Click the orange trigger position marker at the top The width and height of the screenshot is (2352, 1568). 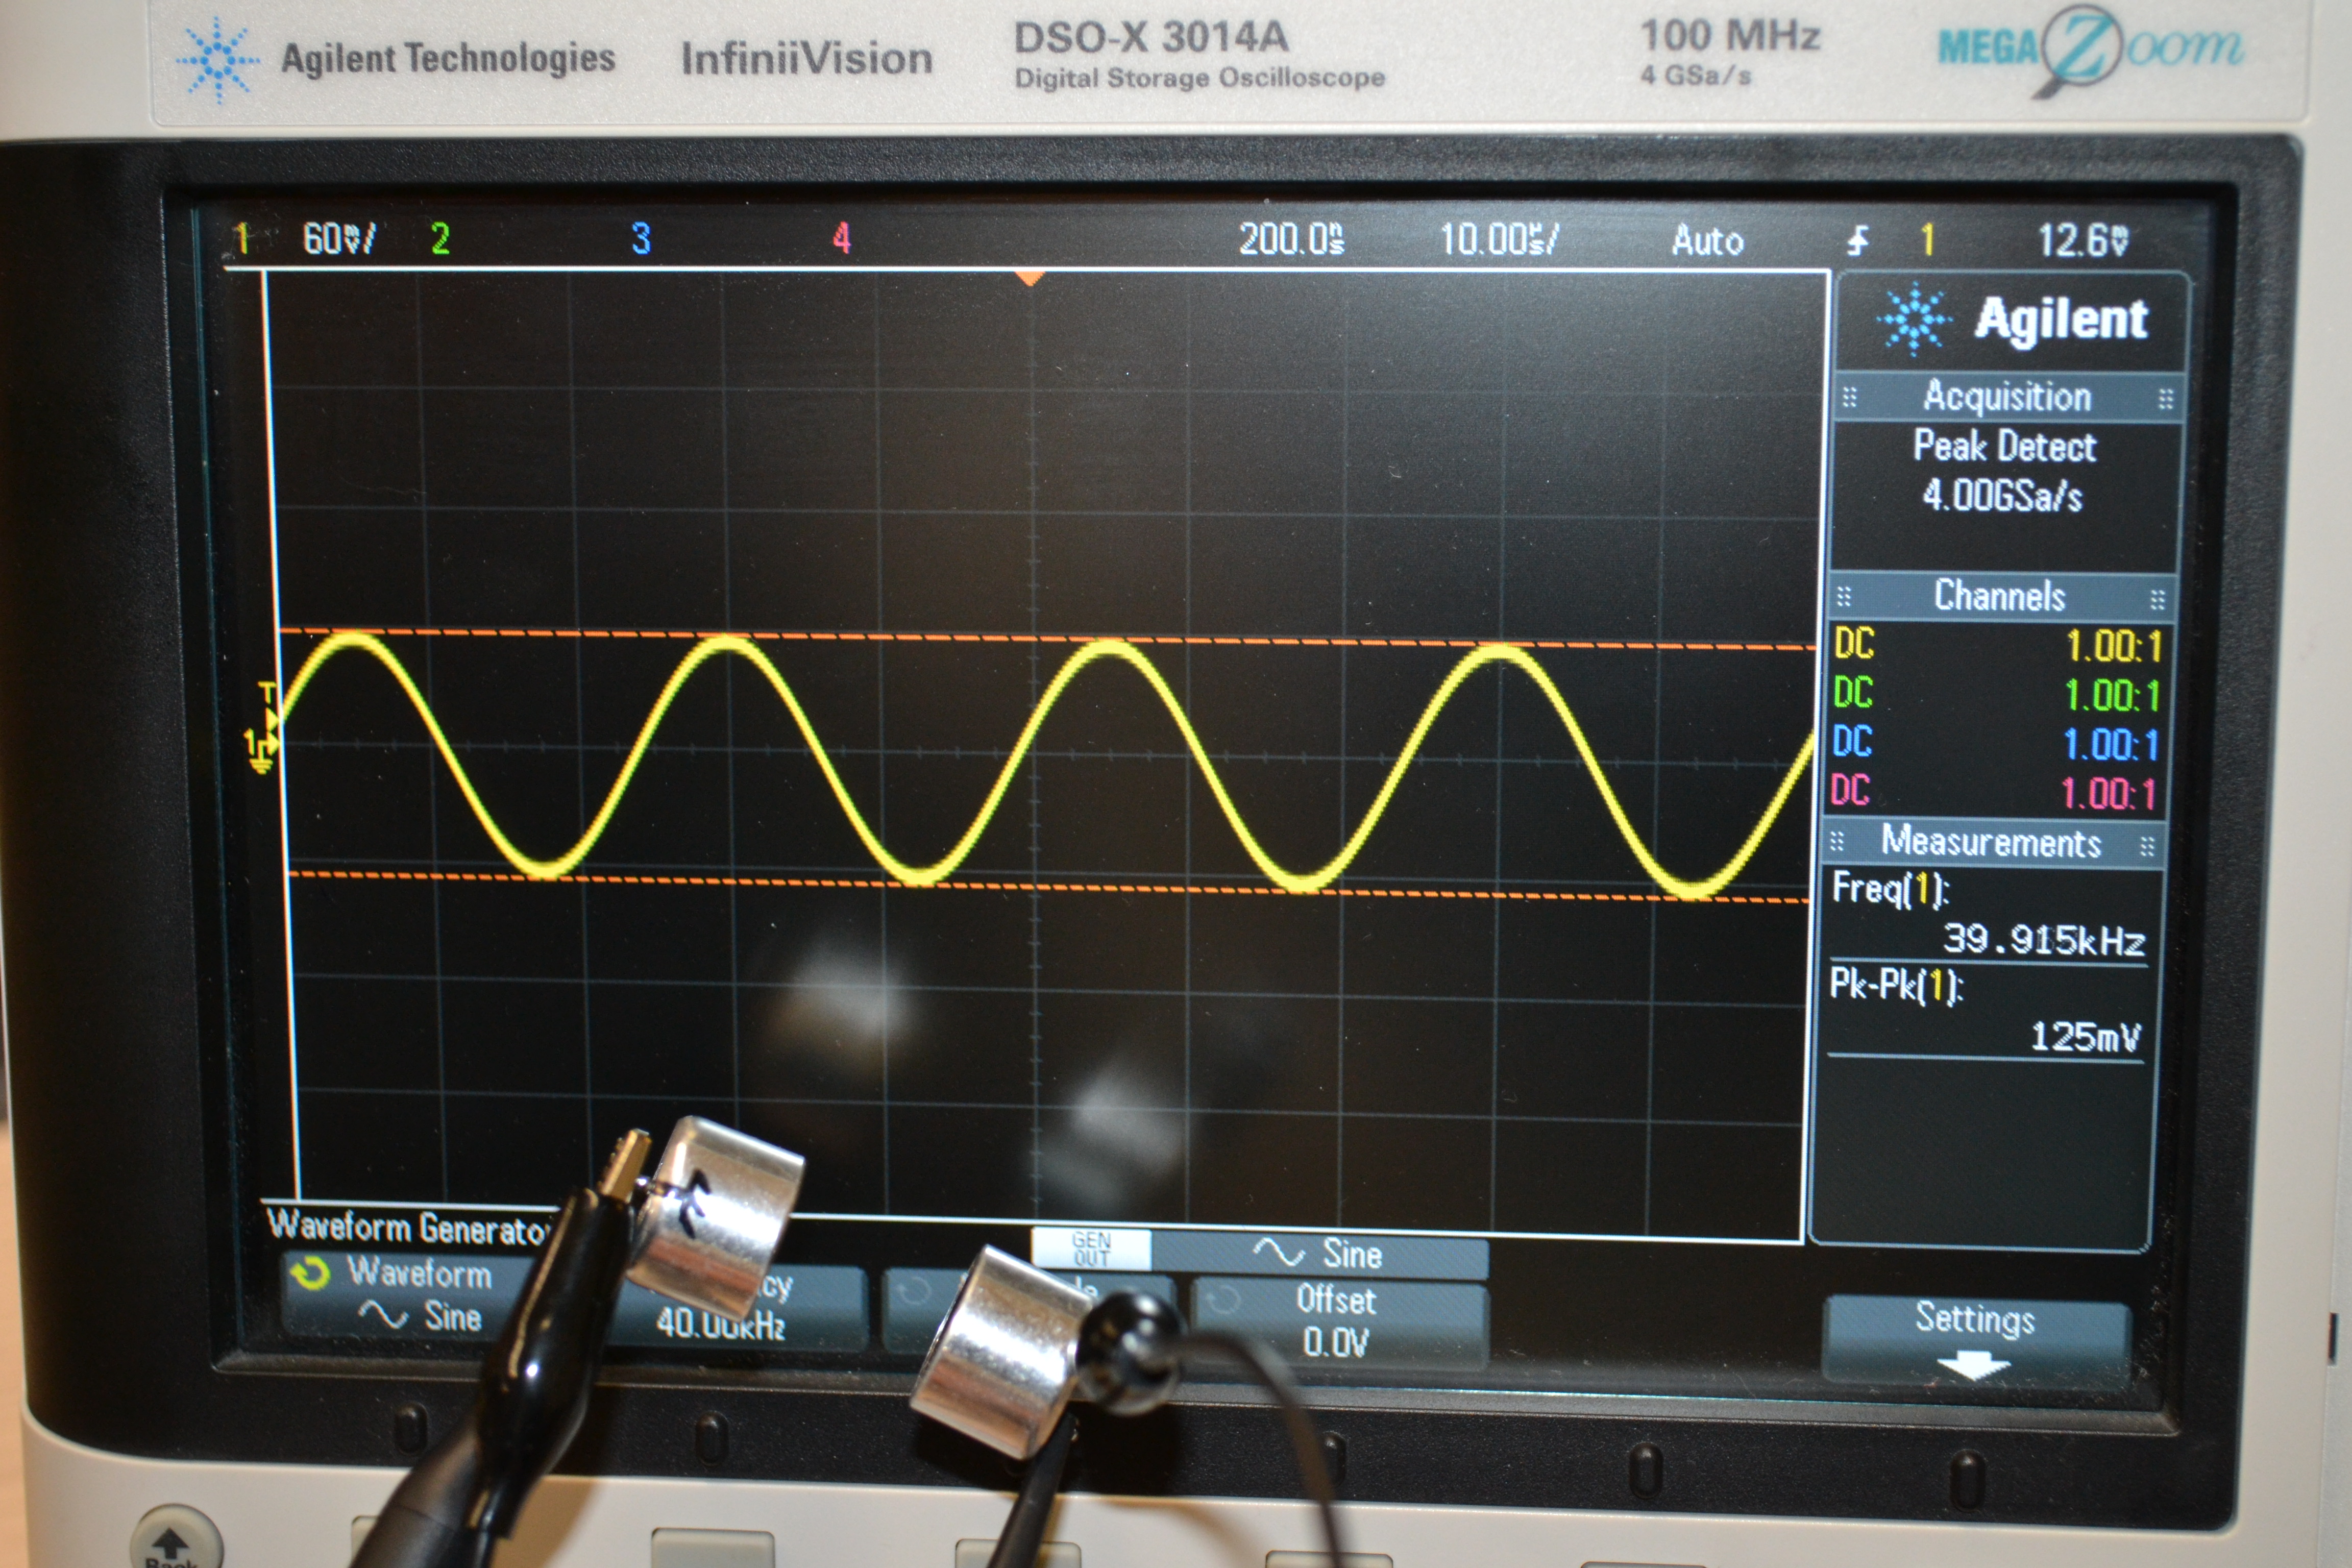(1029, 278)
